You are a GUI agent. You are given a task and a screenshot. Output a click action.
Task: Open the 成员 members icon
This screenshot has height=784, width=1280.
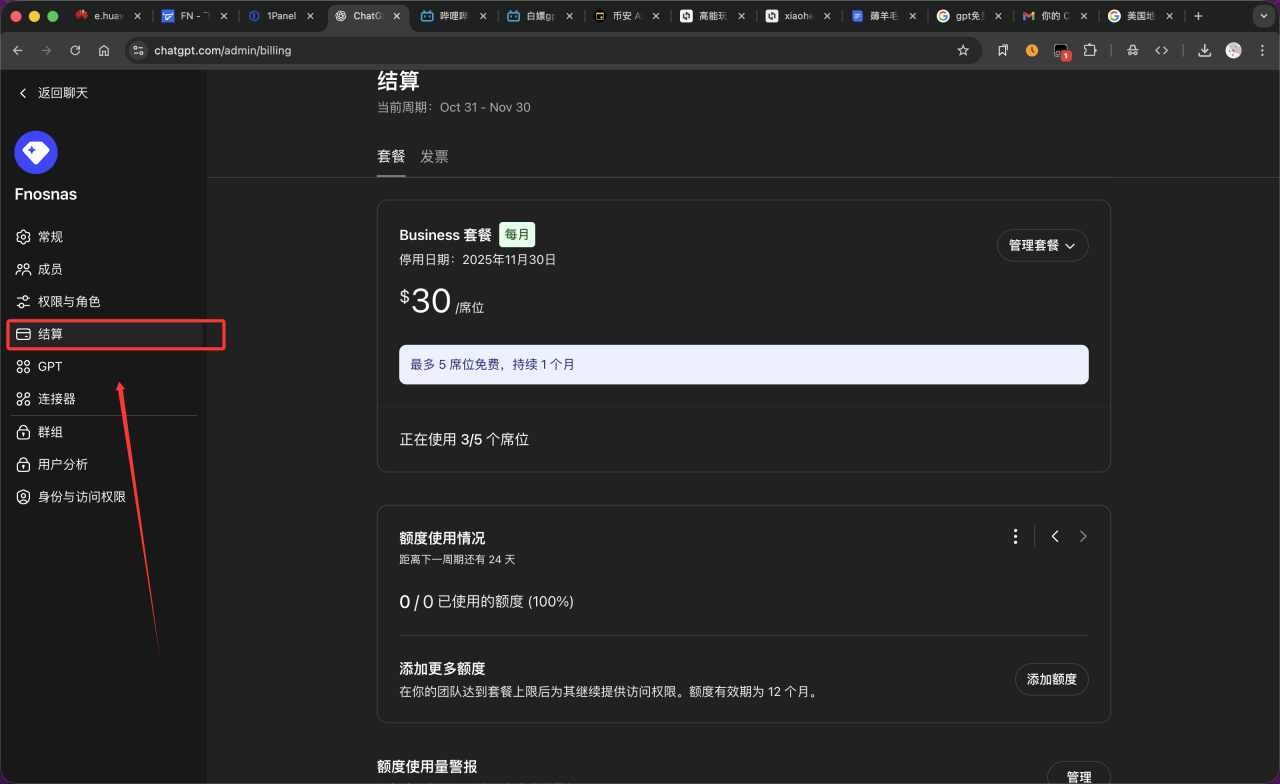click(x=23, y=269)
